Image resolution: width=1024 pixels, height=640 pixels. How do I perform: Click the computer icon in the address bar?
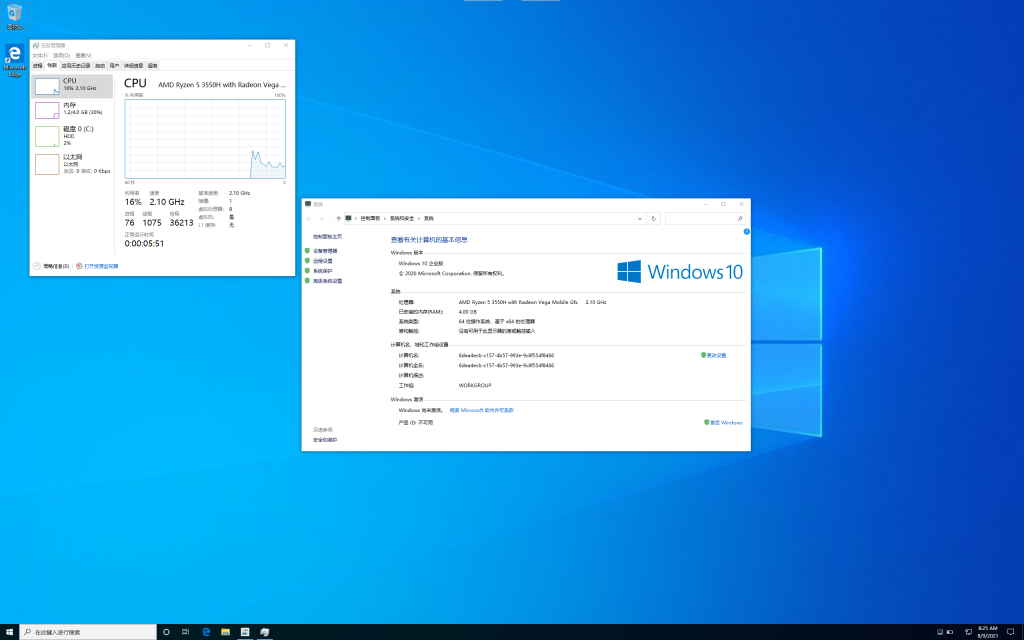(x=349, y=218)
